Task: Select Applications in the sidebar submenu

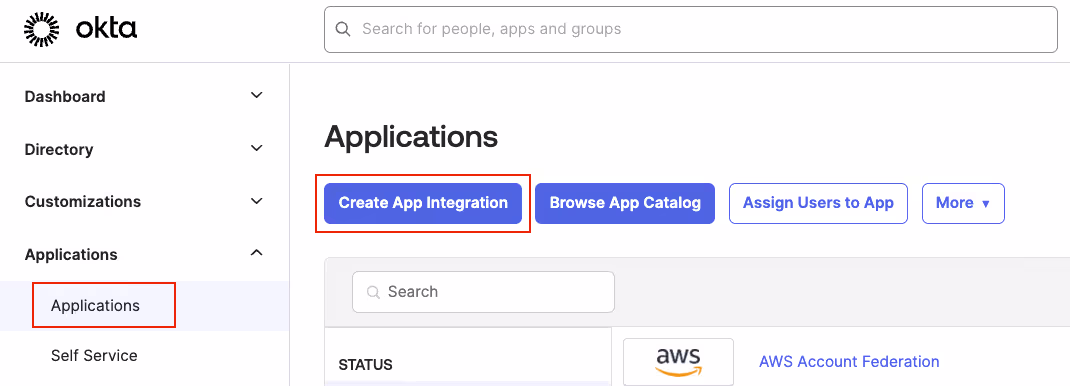Action: [x=96, y=306]
